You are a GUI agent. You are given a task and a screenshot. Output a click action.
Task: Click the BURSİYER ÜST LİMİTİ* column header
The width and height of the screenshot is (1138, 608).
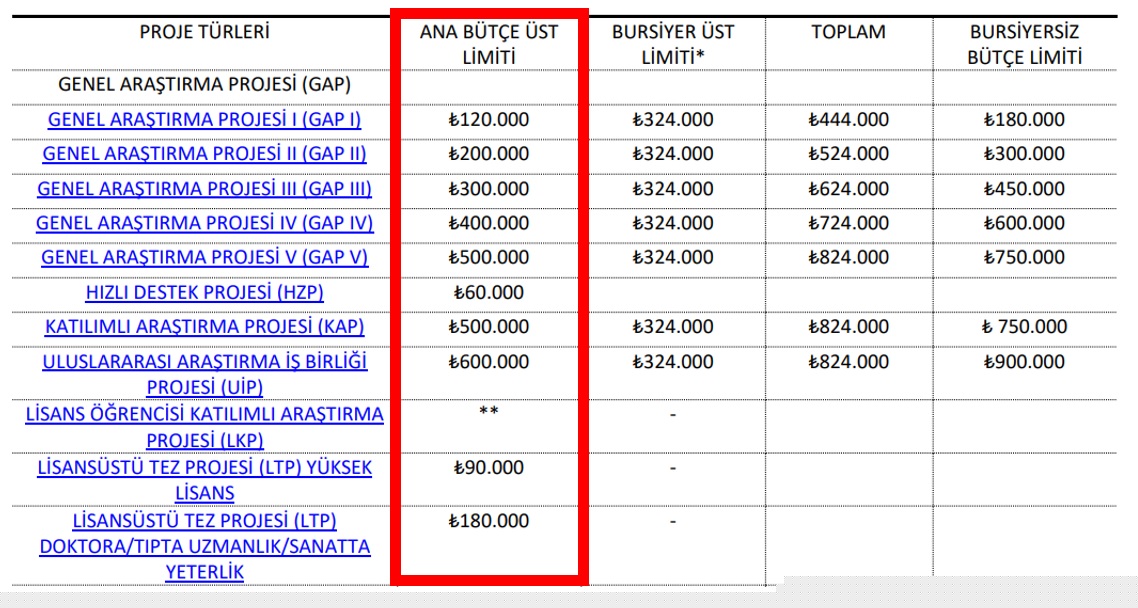coord(673,44)
